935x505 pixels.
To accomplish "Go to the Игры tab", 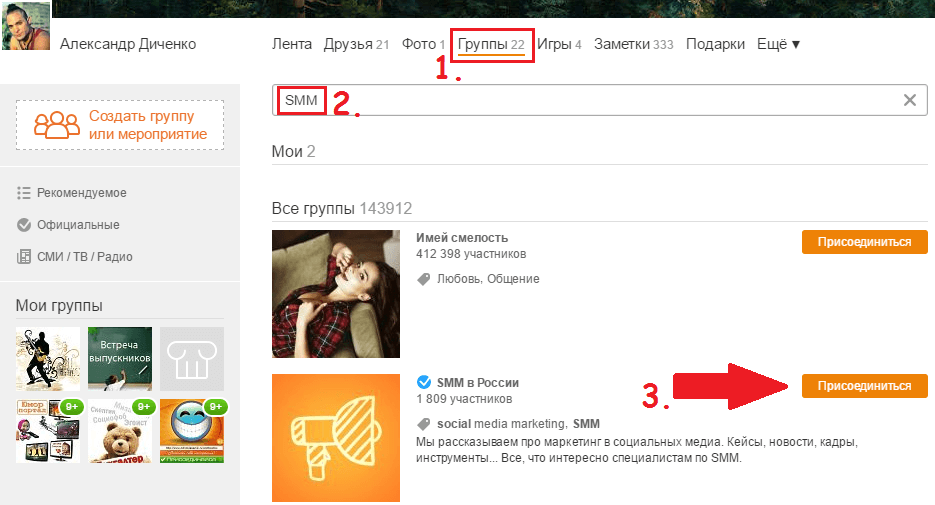I will 559,44.
